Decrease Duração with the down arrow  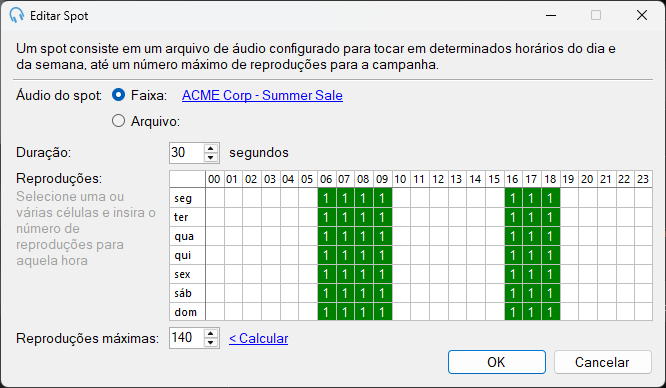(x=211, y=157)
